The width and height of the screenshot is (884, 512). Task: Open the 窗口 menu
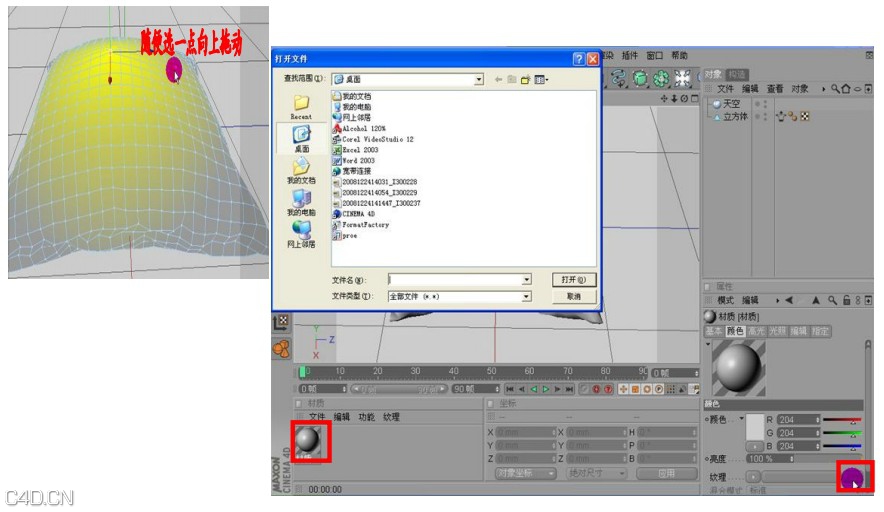[654, 55]
